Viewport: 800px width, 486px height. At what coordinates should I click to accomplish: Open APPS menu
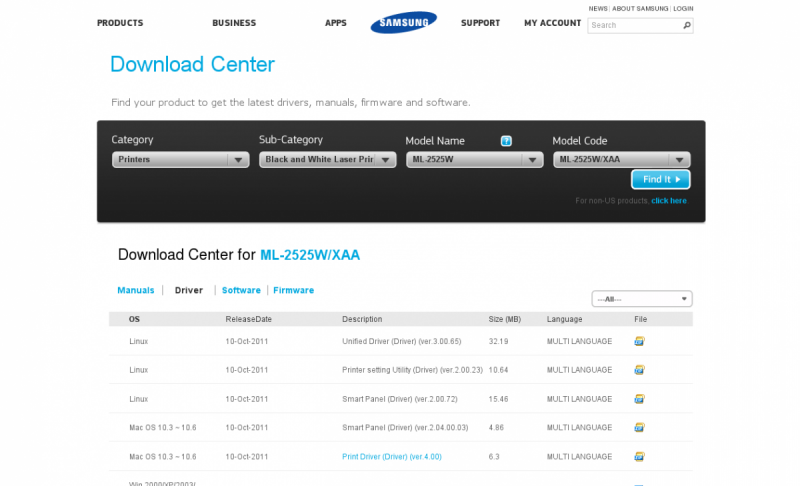pyautogui.click(x=336, y=23)
